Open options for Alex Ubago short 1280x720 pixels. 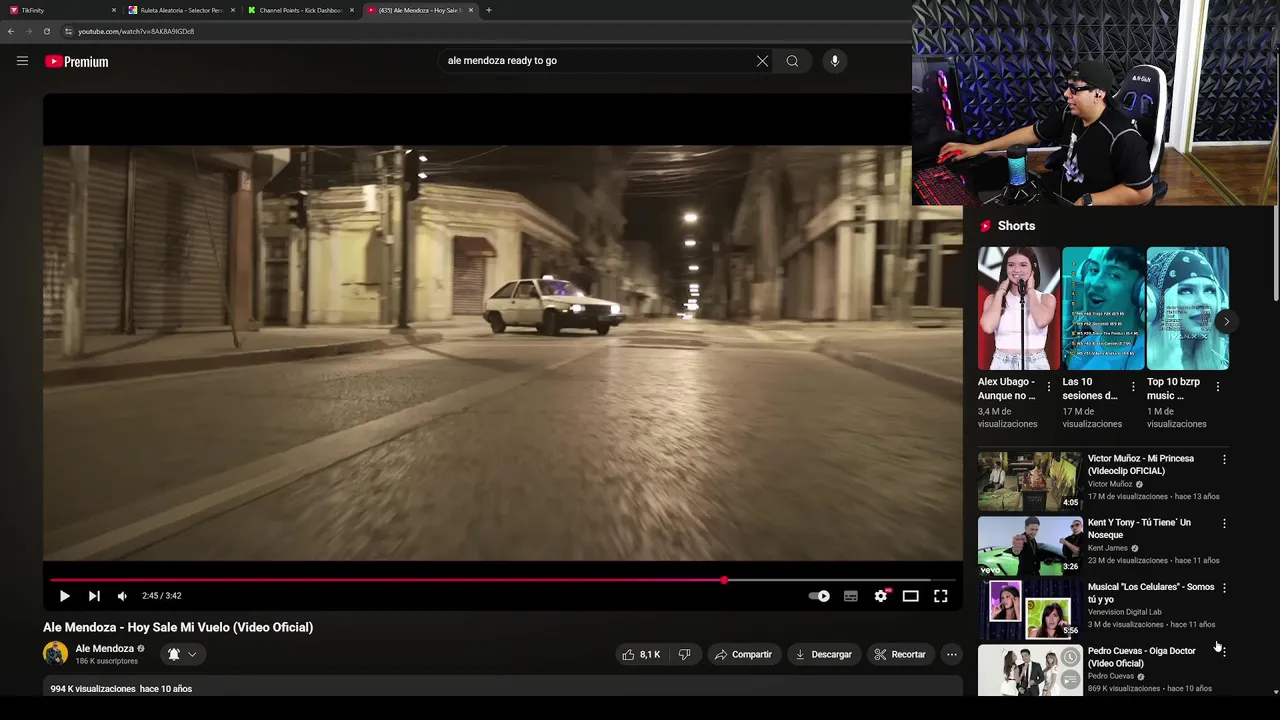click(1049, 387)
